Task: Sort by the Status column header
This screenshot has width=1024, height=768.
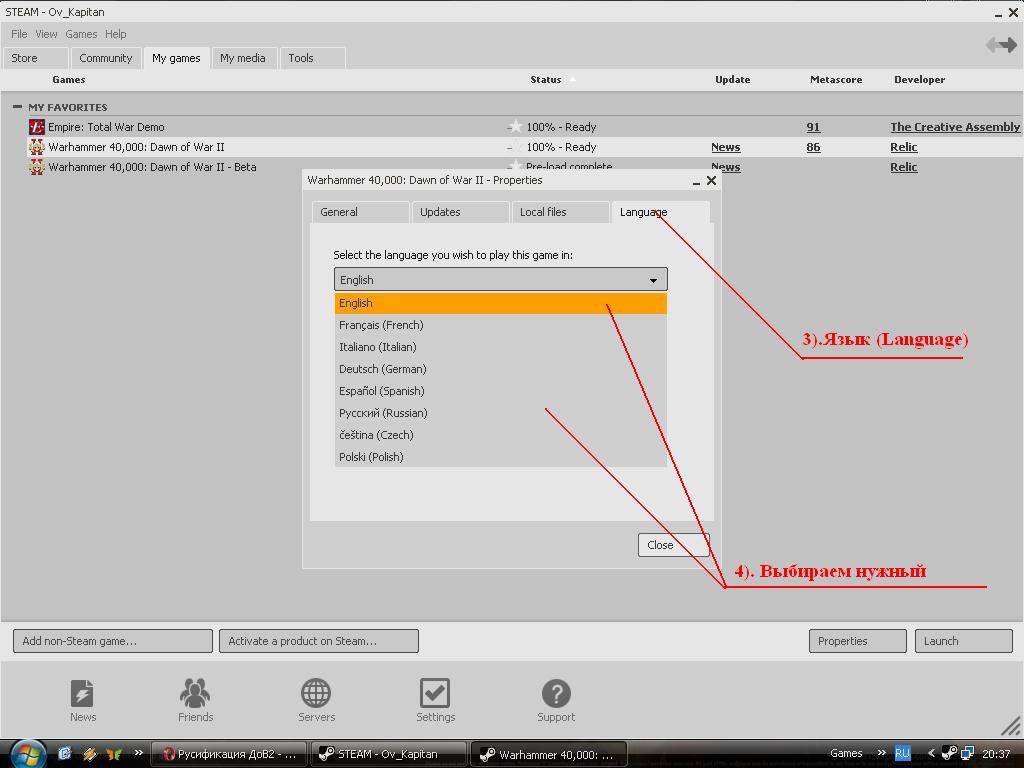Action: coord(545,80)
